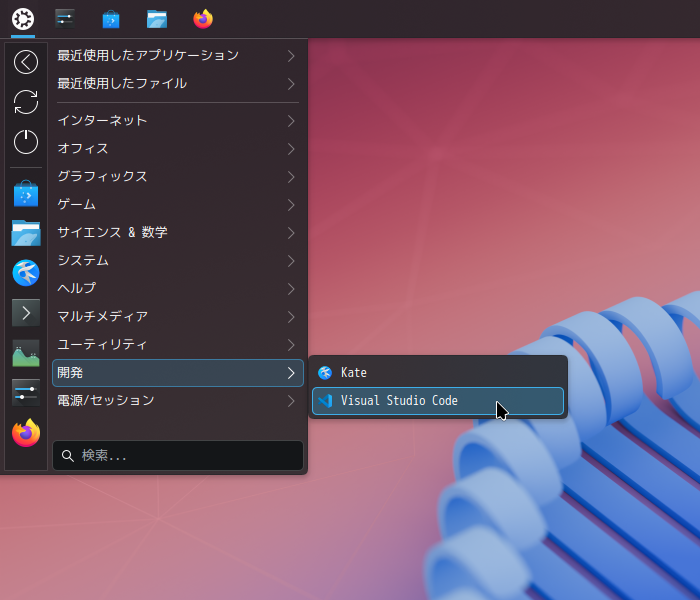Viewport: 700px width, 600px height.
Task: Launch System Settings from the top panel
Action: tap(65, 19)
